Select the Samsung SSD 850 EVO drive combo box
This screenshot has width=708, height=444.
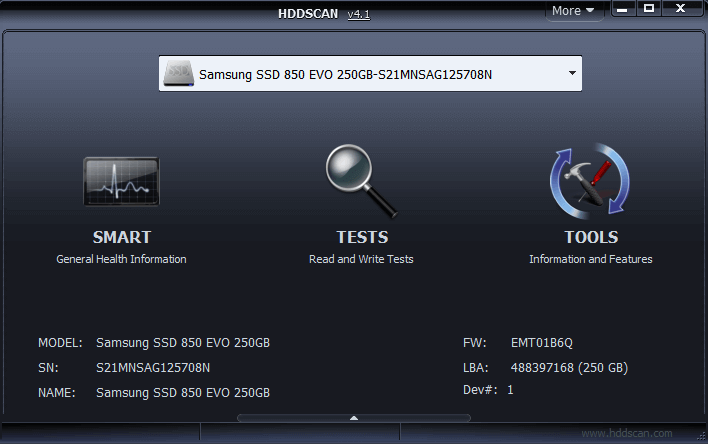point(370,74)
